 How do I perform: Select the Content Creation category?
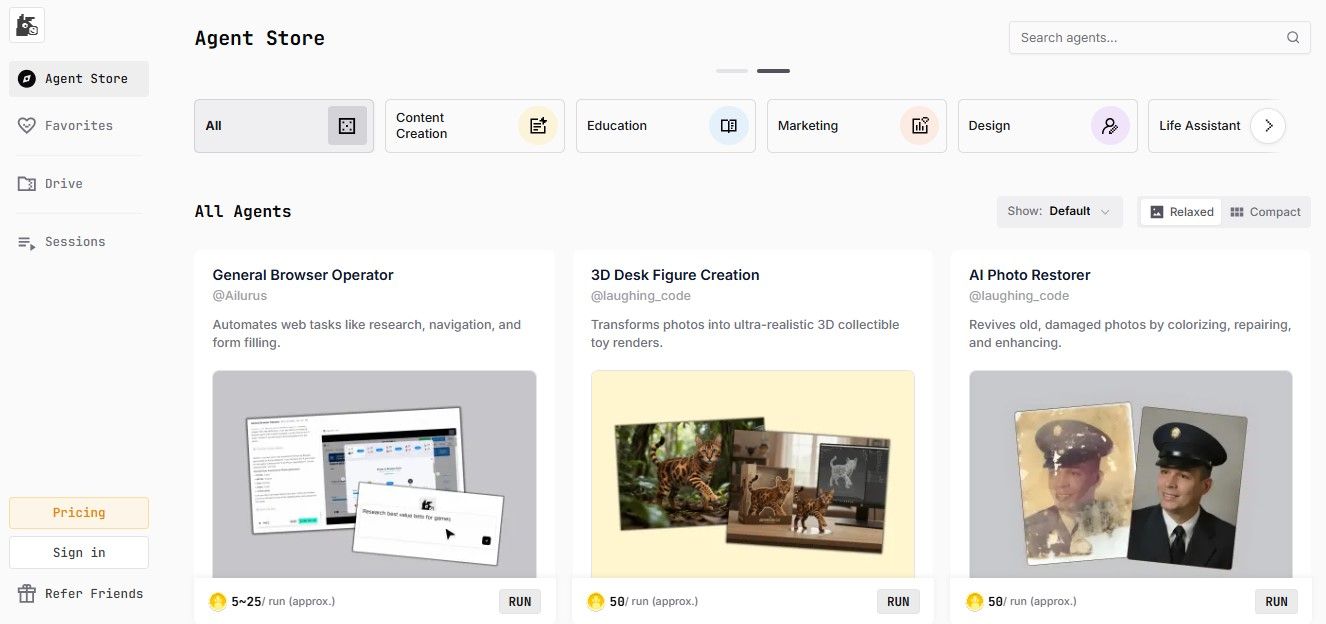(x=475, y=126)
